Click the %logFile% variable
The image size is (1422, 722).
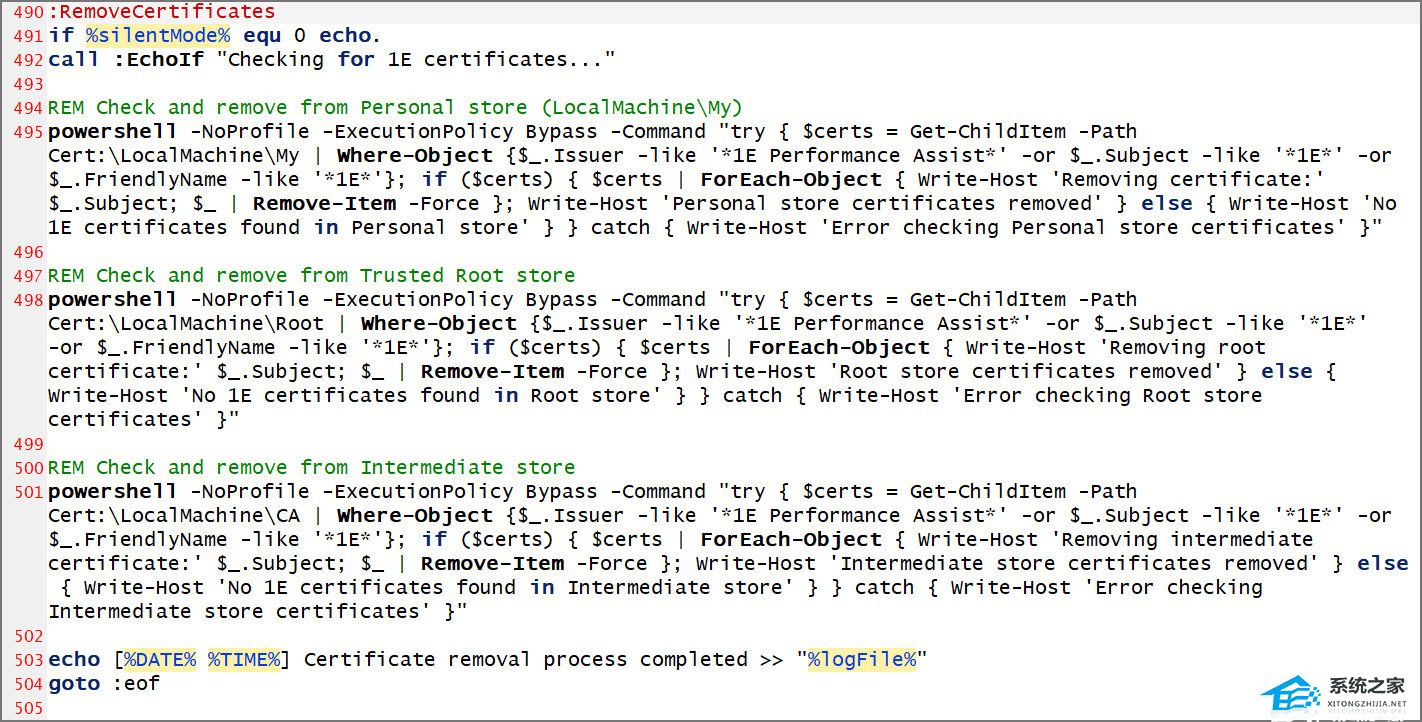click(x=862, y=659)
